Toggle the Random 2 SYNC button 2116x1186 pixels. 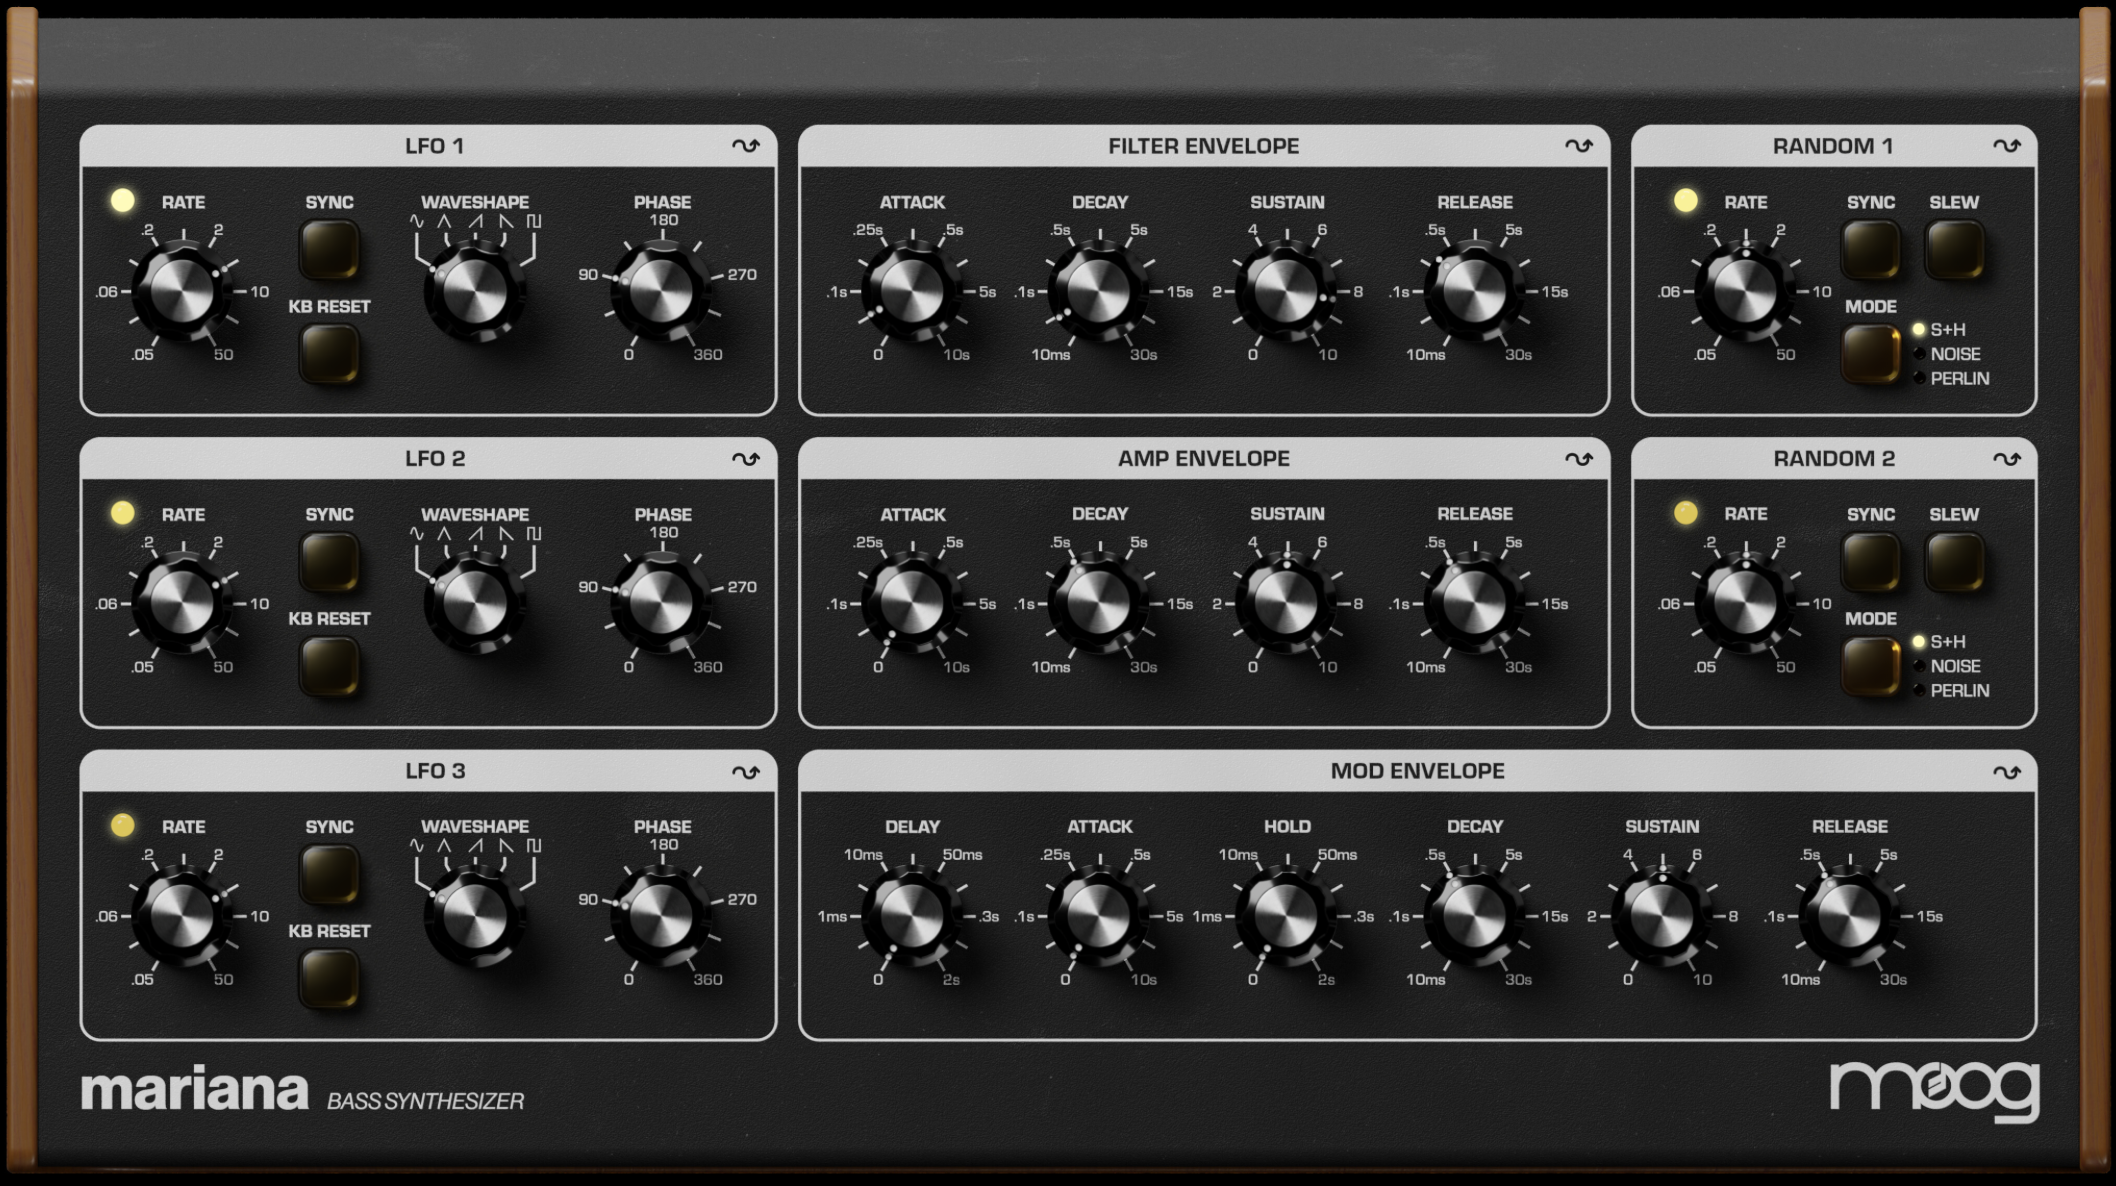[1870, 561]
